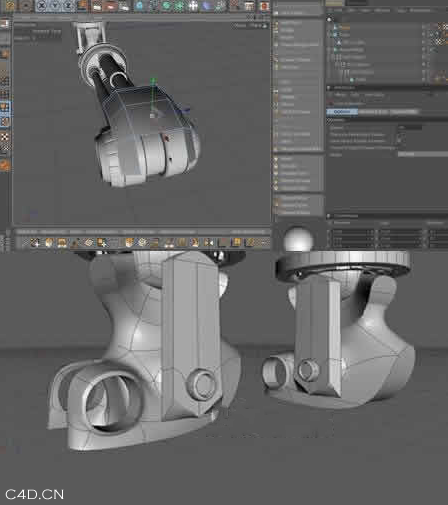Open the light grey dropdown in attribute panel
Screen dimensions: 448x505
point(423,154)
